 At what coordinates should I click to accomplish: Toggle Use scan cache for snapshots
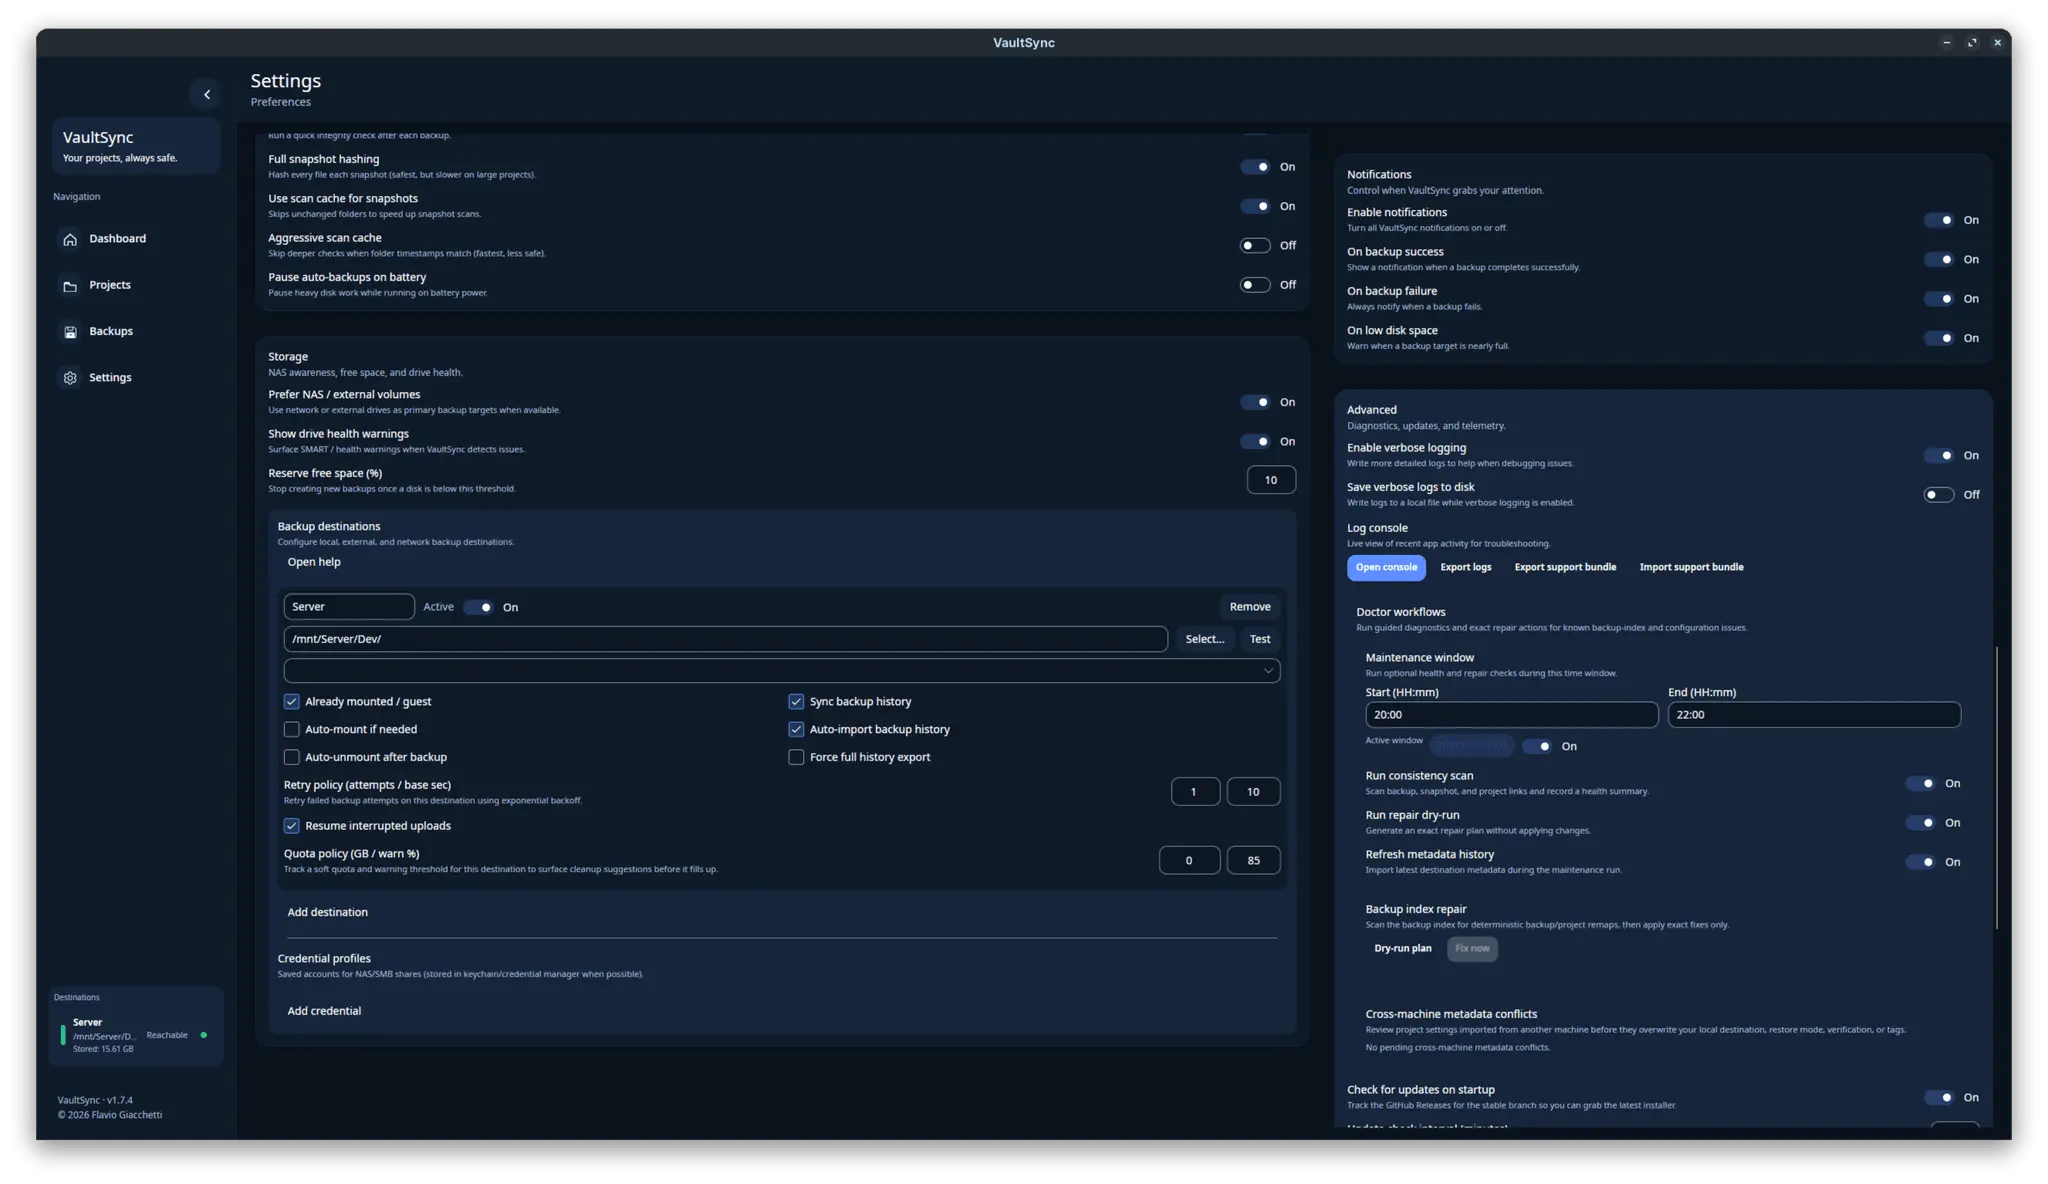point(1255,206)
